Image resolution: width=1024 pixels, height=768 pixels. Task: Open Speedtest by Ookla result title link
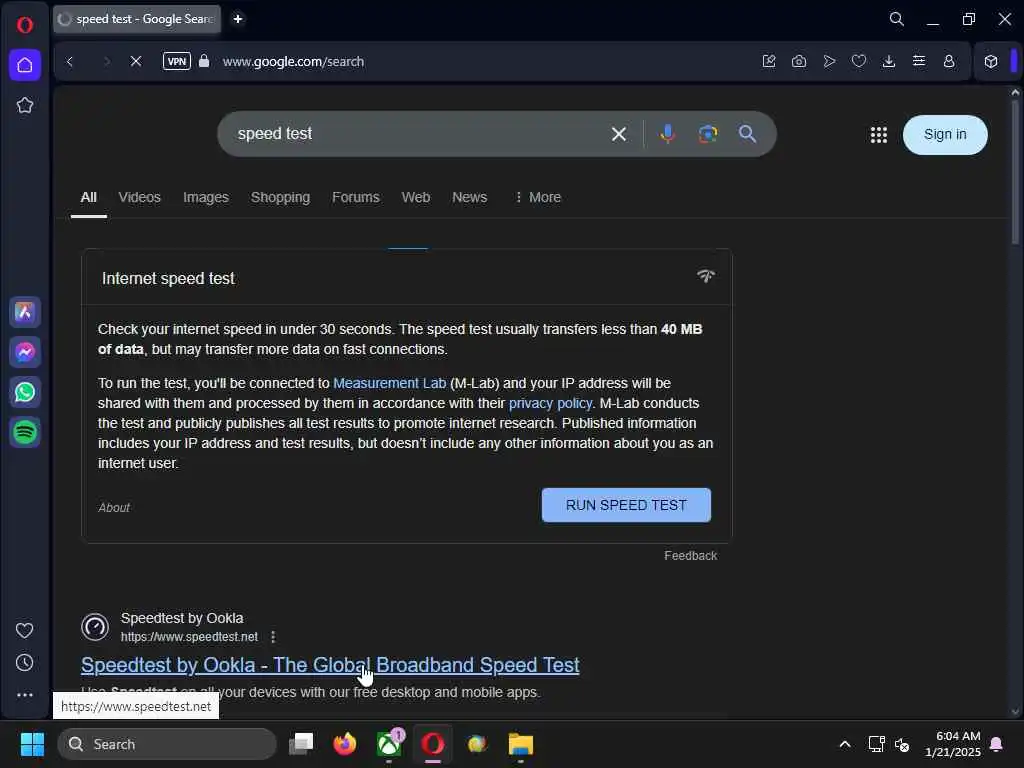click(330, 665)
